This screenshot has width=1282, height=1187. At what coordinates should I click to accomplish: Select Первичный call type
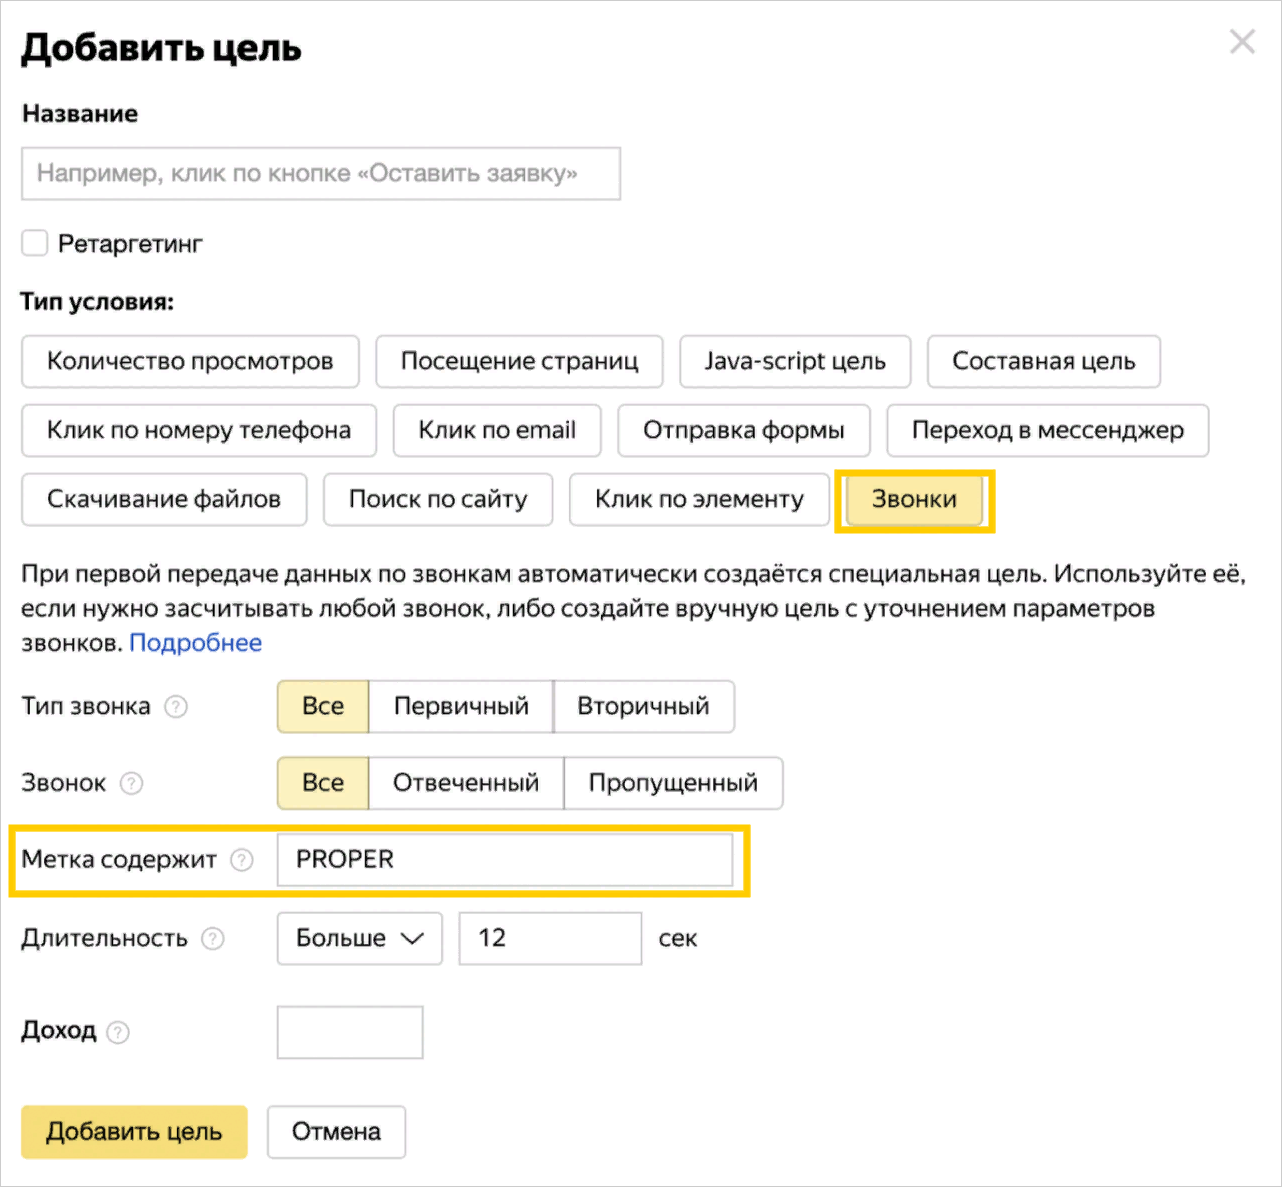[461, 706]
